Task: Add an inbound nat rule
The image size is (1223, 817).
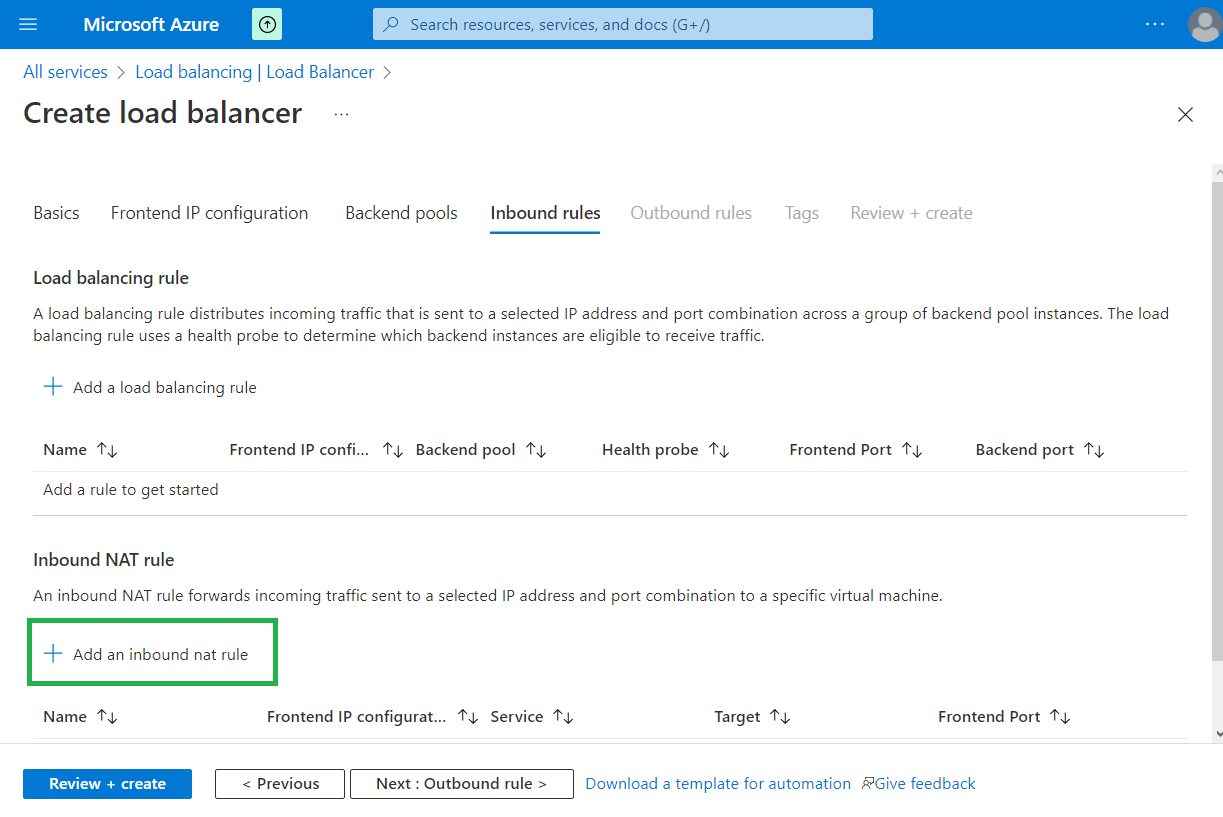Action: 146,654
